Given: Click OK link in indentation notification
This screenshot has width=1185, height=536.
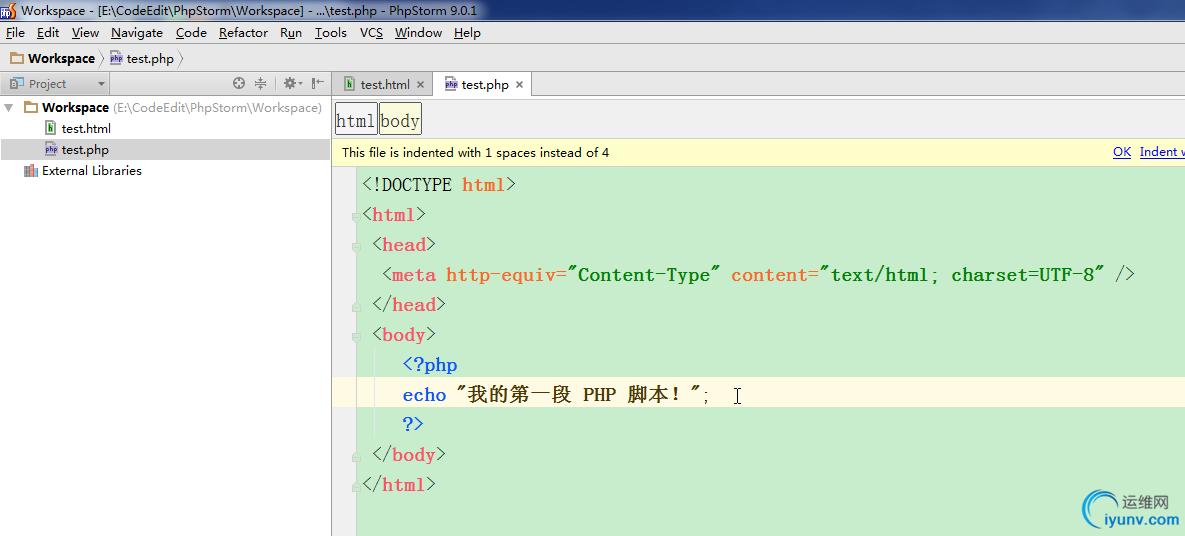Looking at the screenshot, I should click(1122, 152).
